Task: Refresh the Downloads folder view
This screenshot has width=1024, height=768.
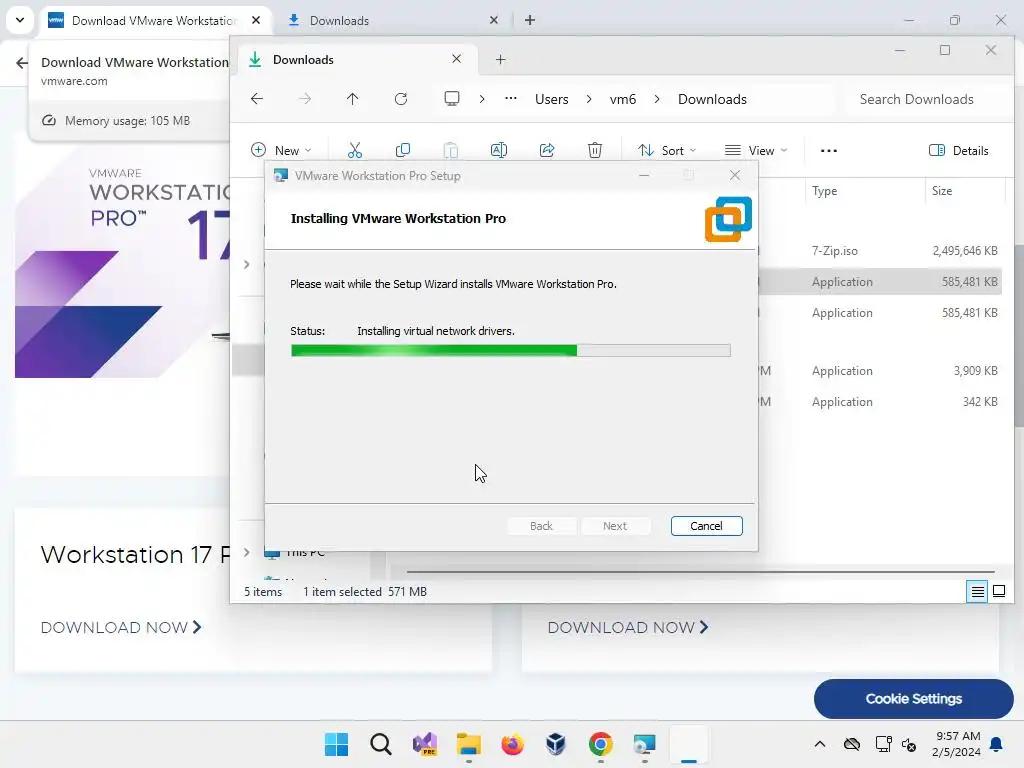Action: click(401, 99)
